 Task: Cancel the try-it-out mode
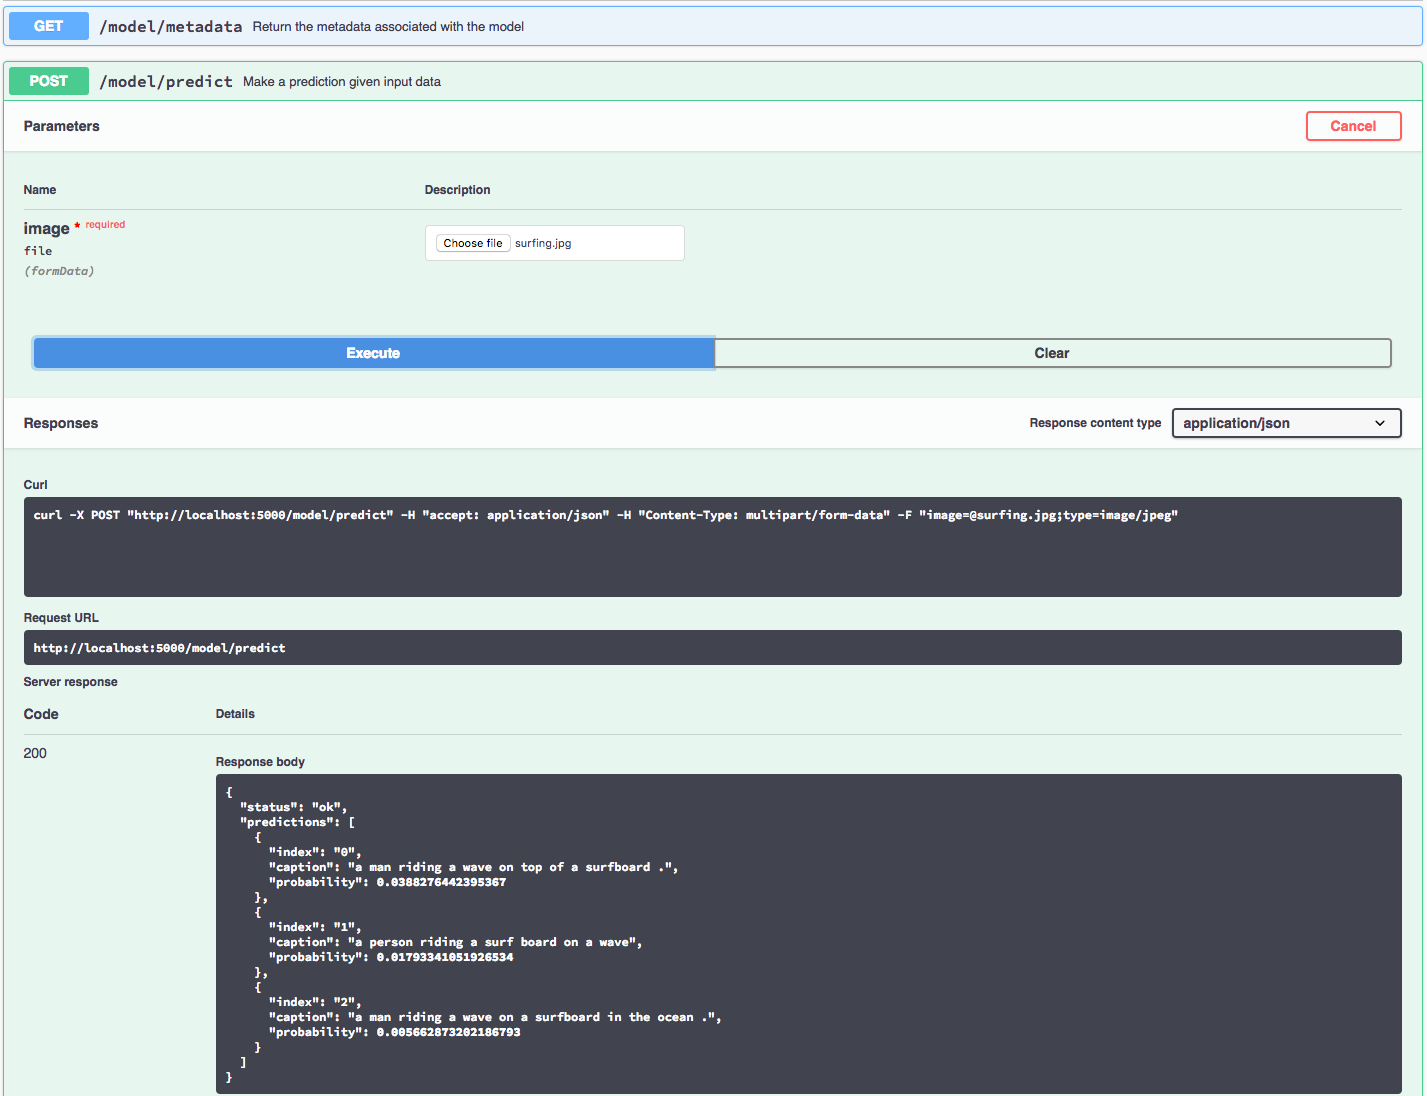[x=1353, y=126]
